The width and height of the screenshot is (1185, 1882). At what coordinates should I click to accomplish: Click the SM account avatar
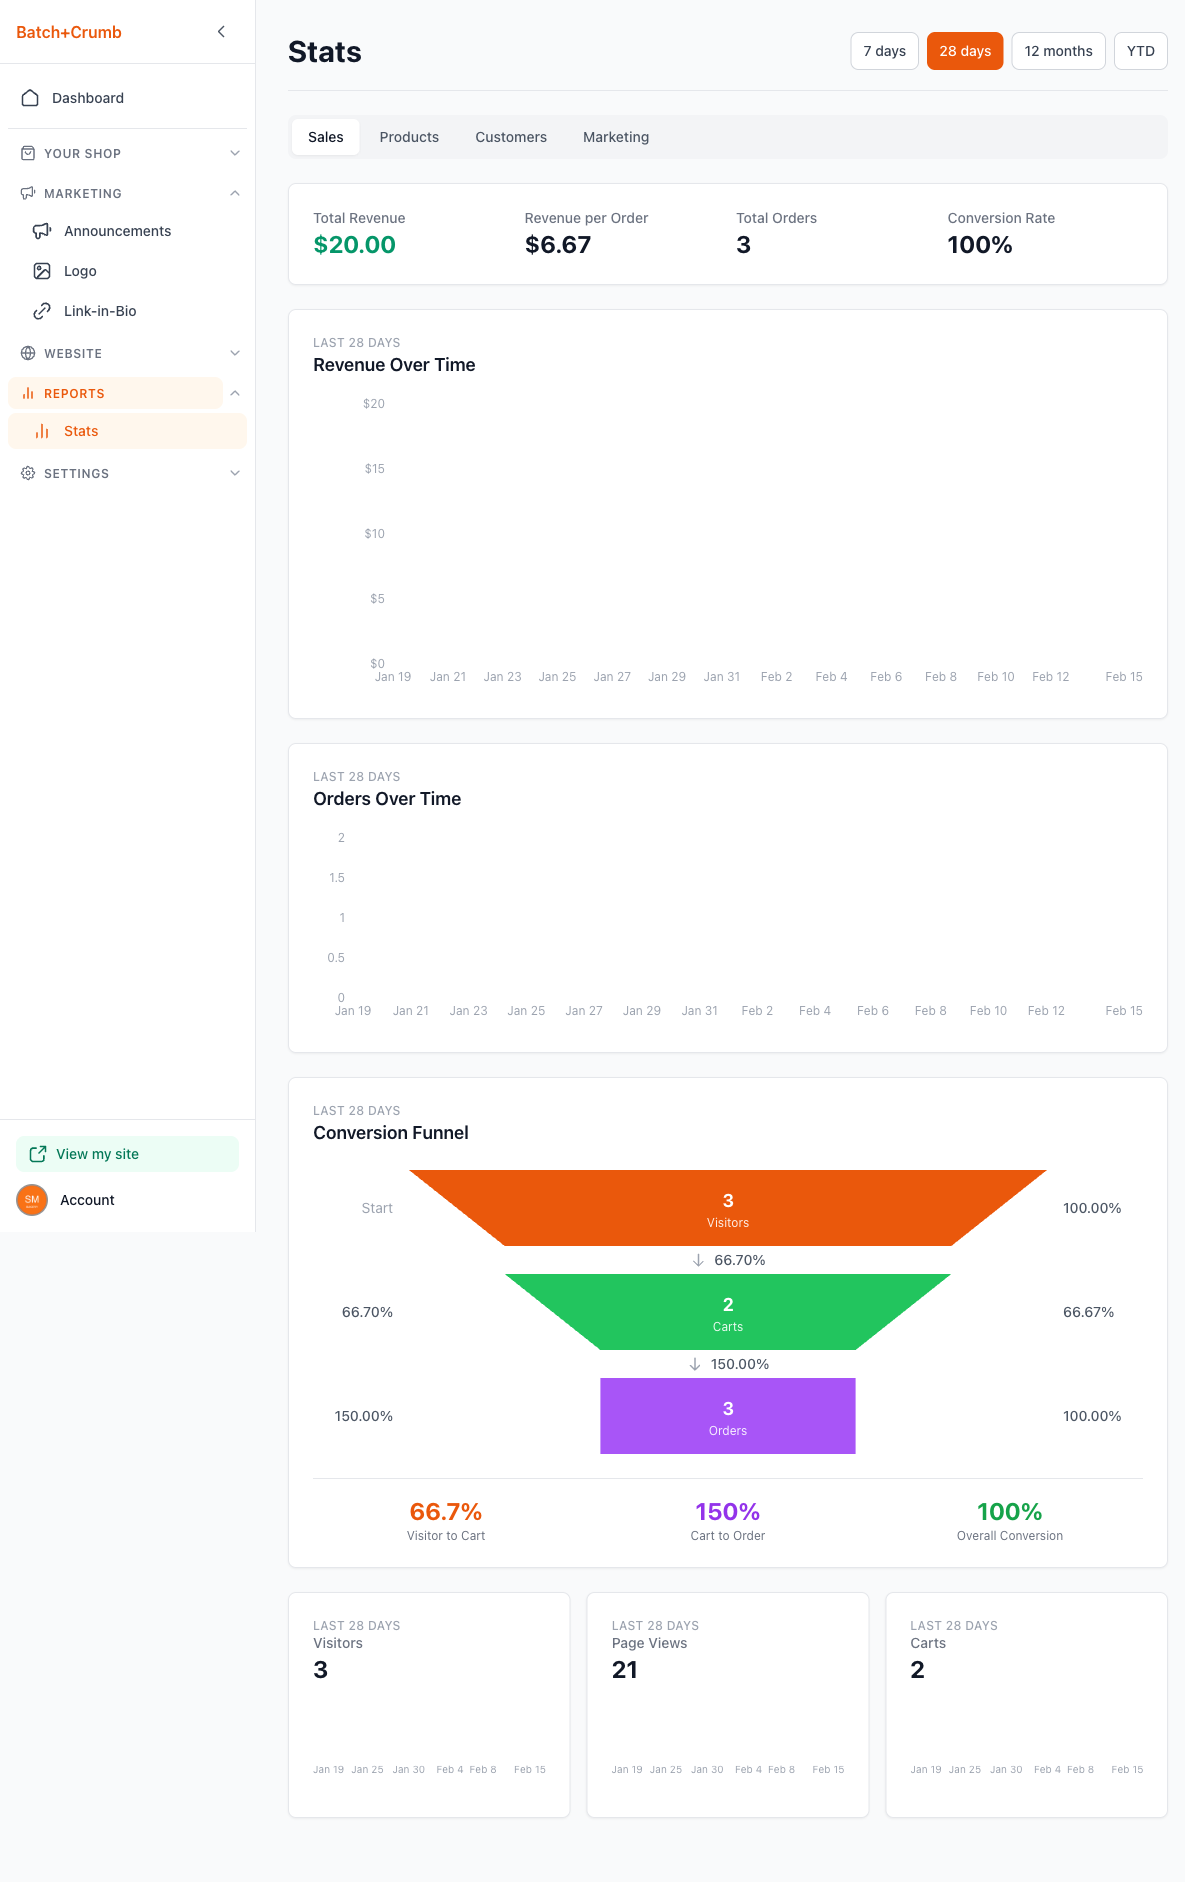point(32,1200)
